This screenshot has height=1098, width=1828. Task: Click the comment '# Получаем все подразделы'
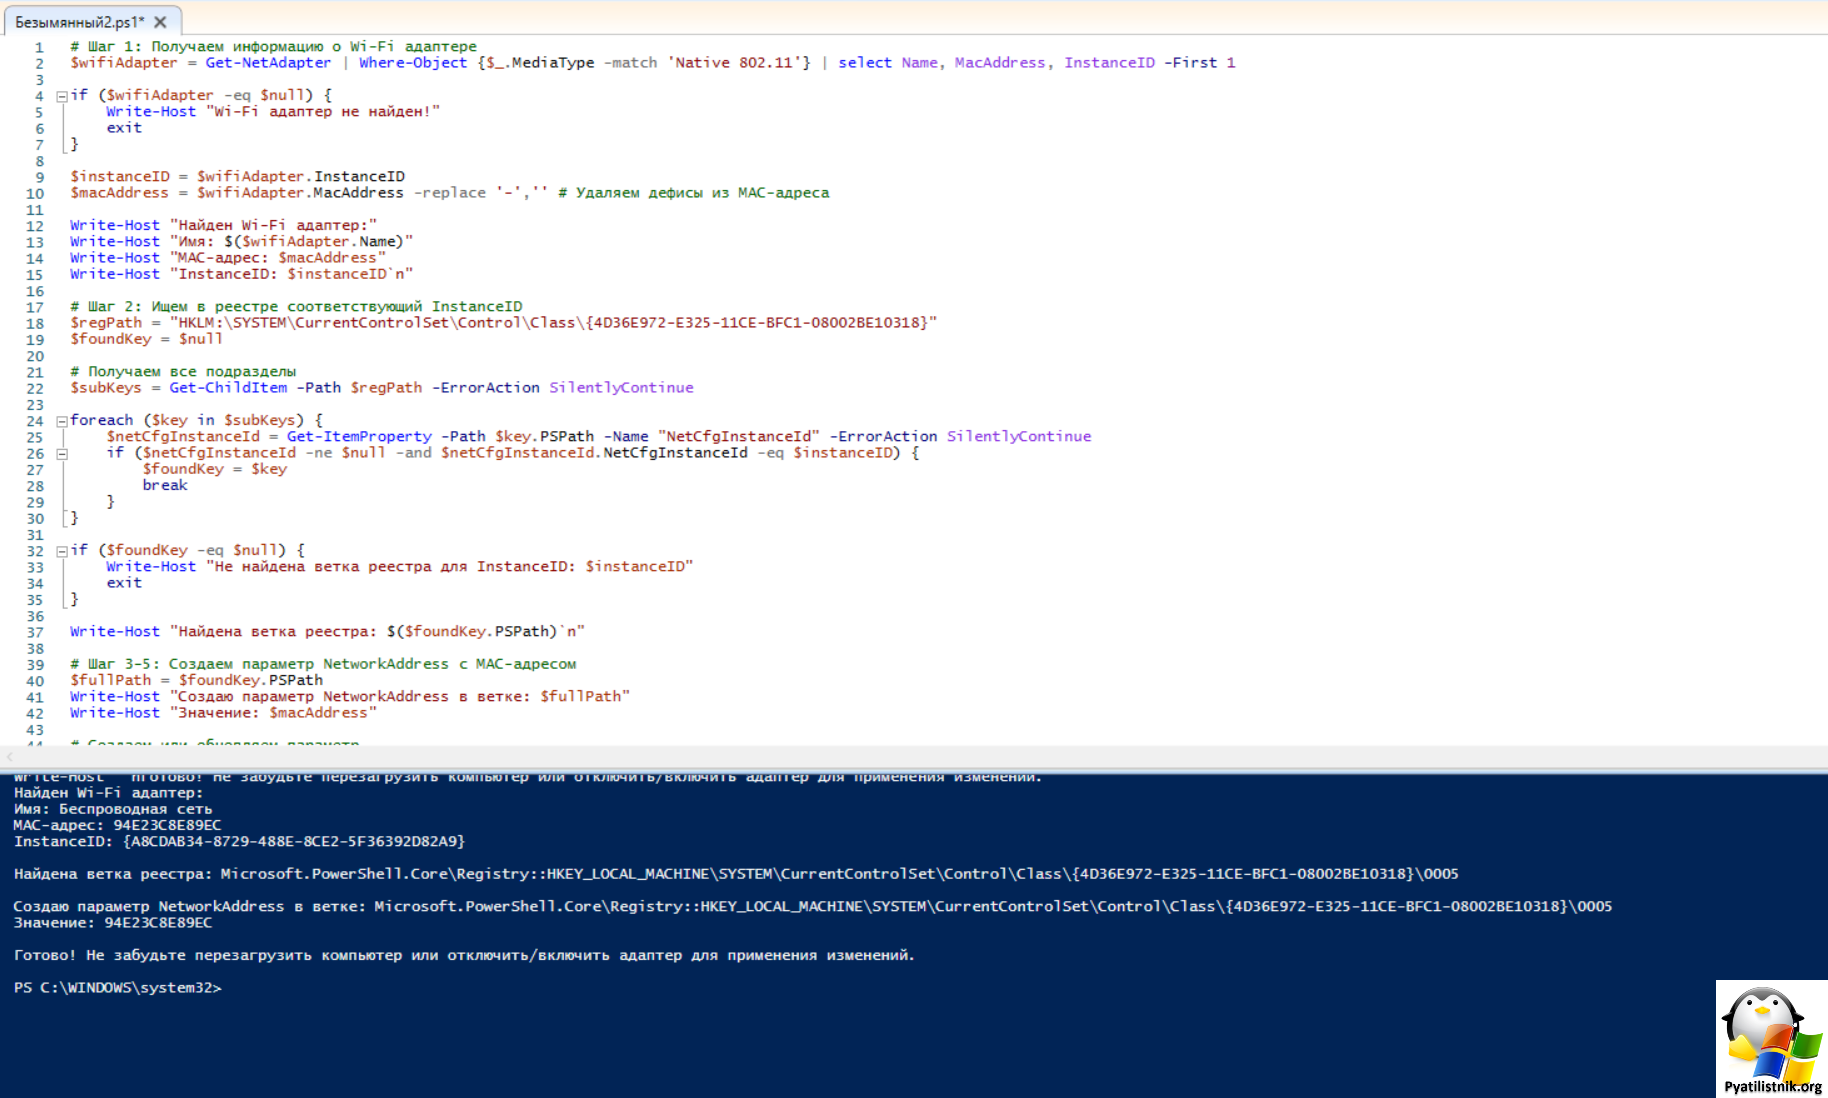click(x=183, y=371)
